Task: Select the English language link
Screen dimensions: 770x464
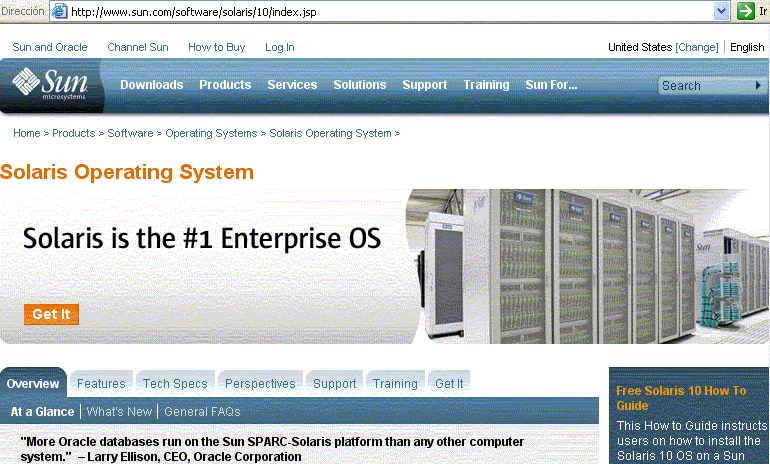Action: point(747,47)
